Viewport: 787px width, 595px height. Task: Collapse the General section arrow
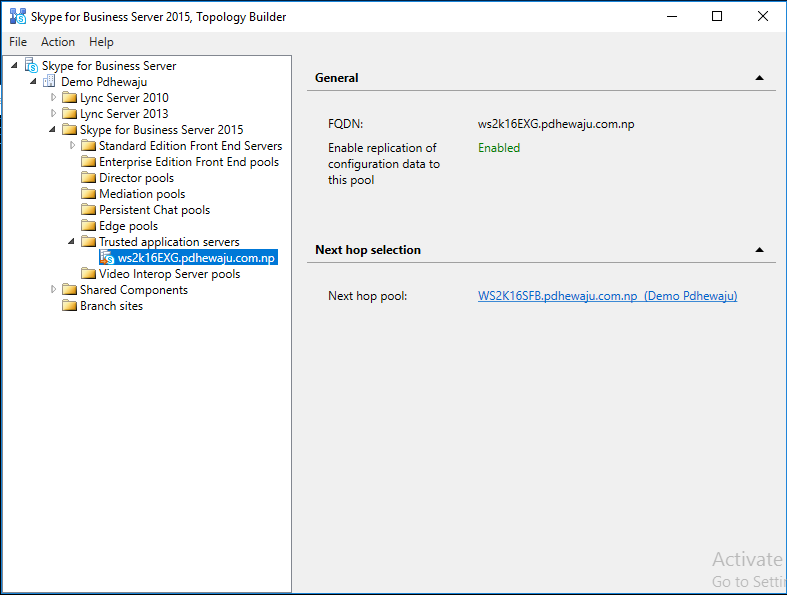point(759,78)
